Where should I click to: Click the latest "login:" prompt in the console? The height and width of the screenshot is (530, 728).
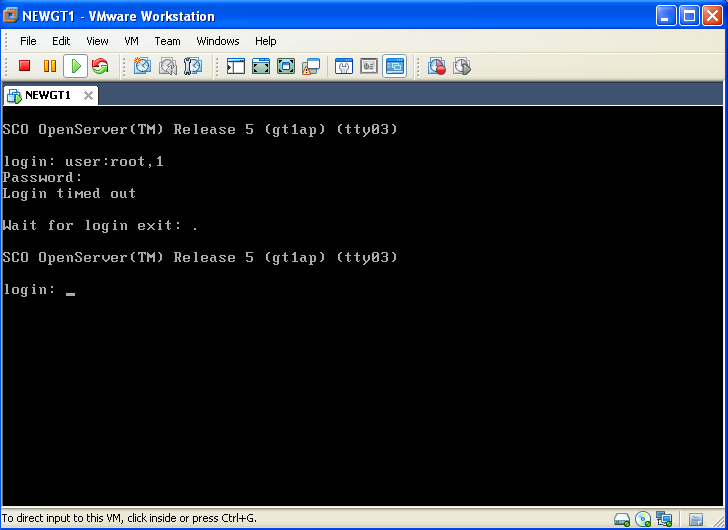click(x=29, y=290)
